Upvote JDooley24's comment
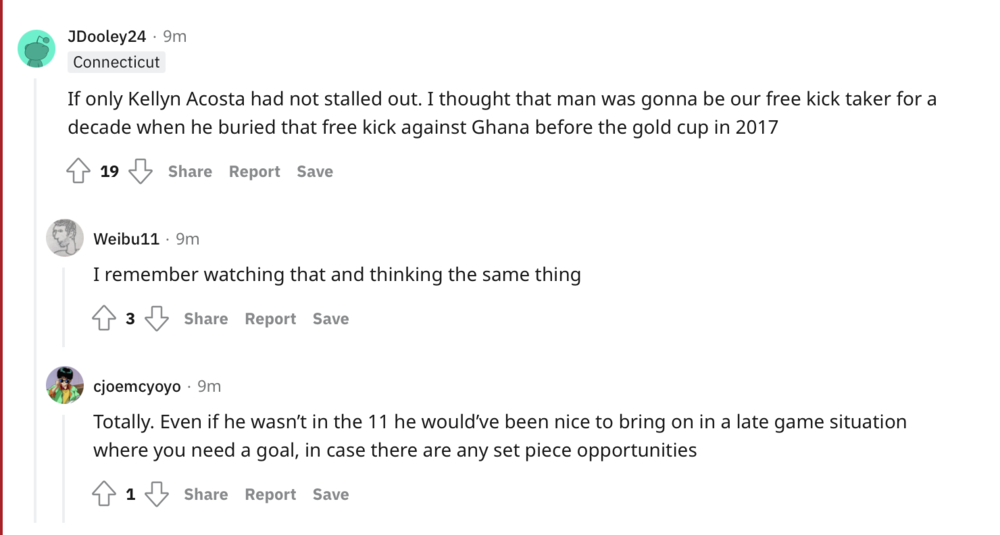The image size is (1000, 535). 78,172
